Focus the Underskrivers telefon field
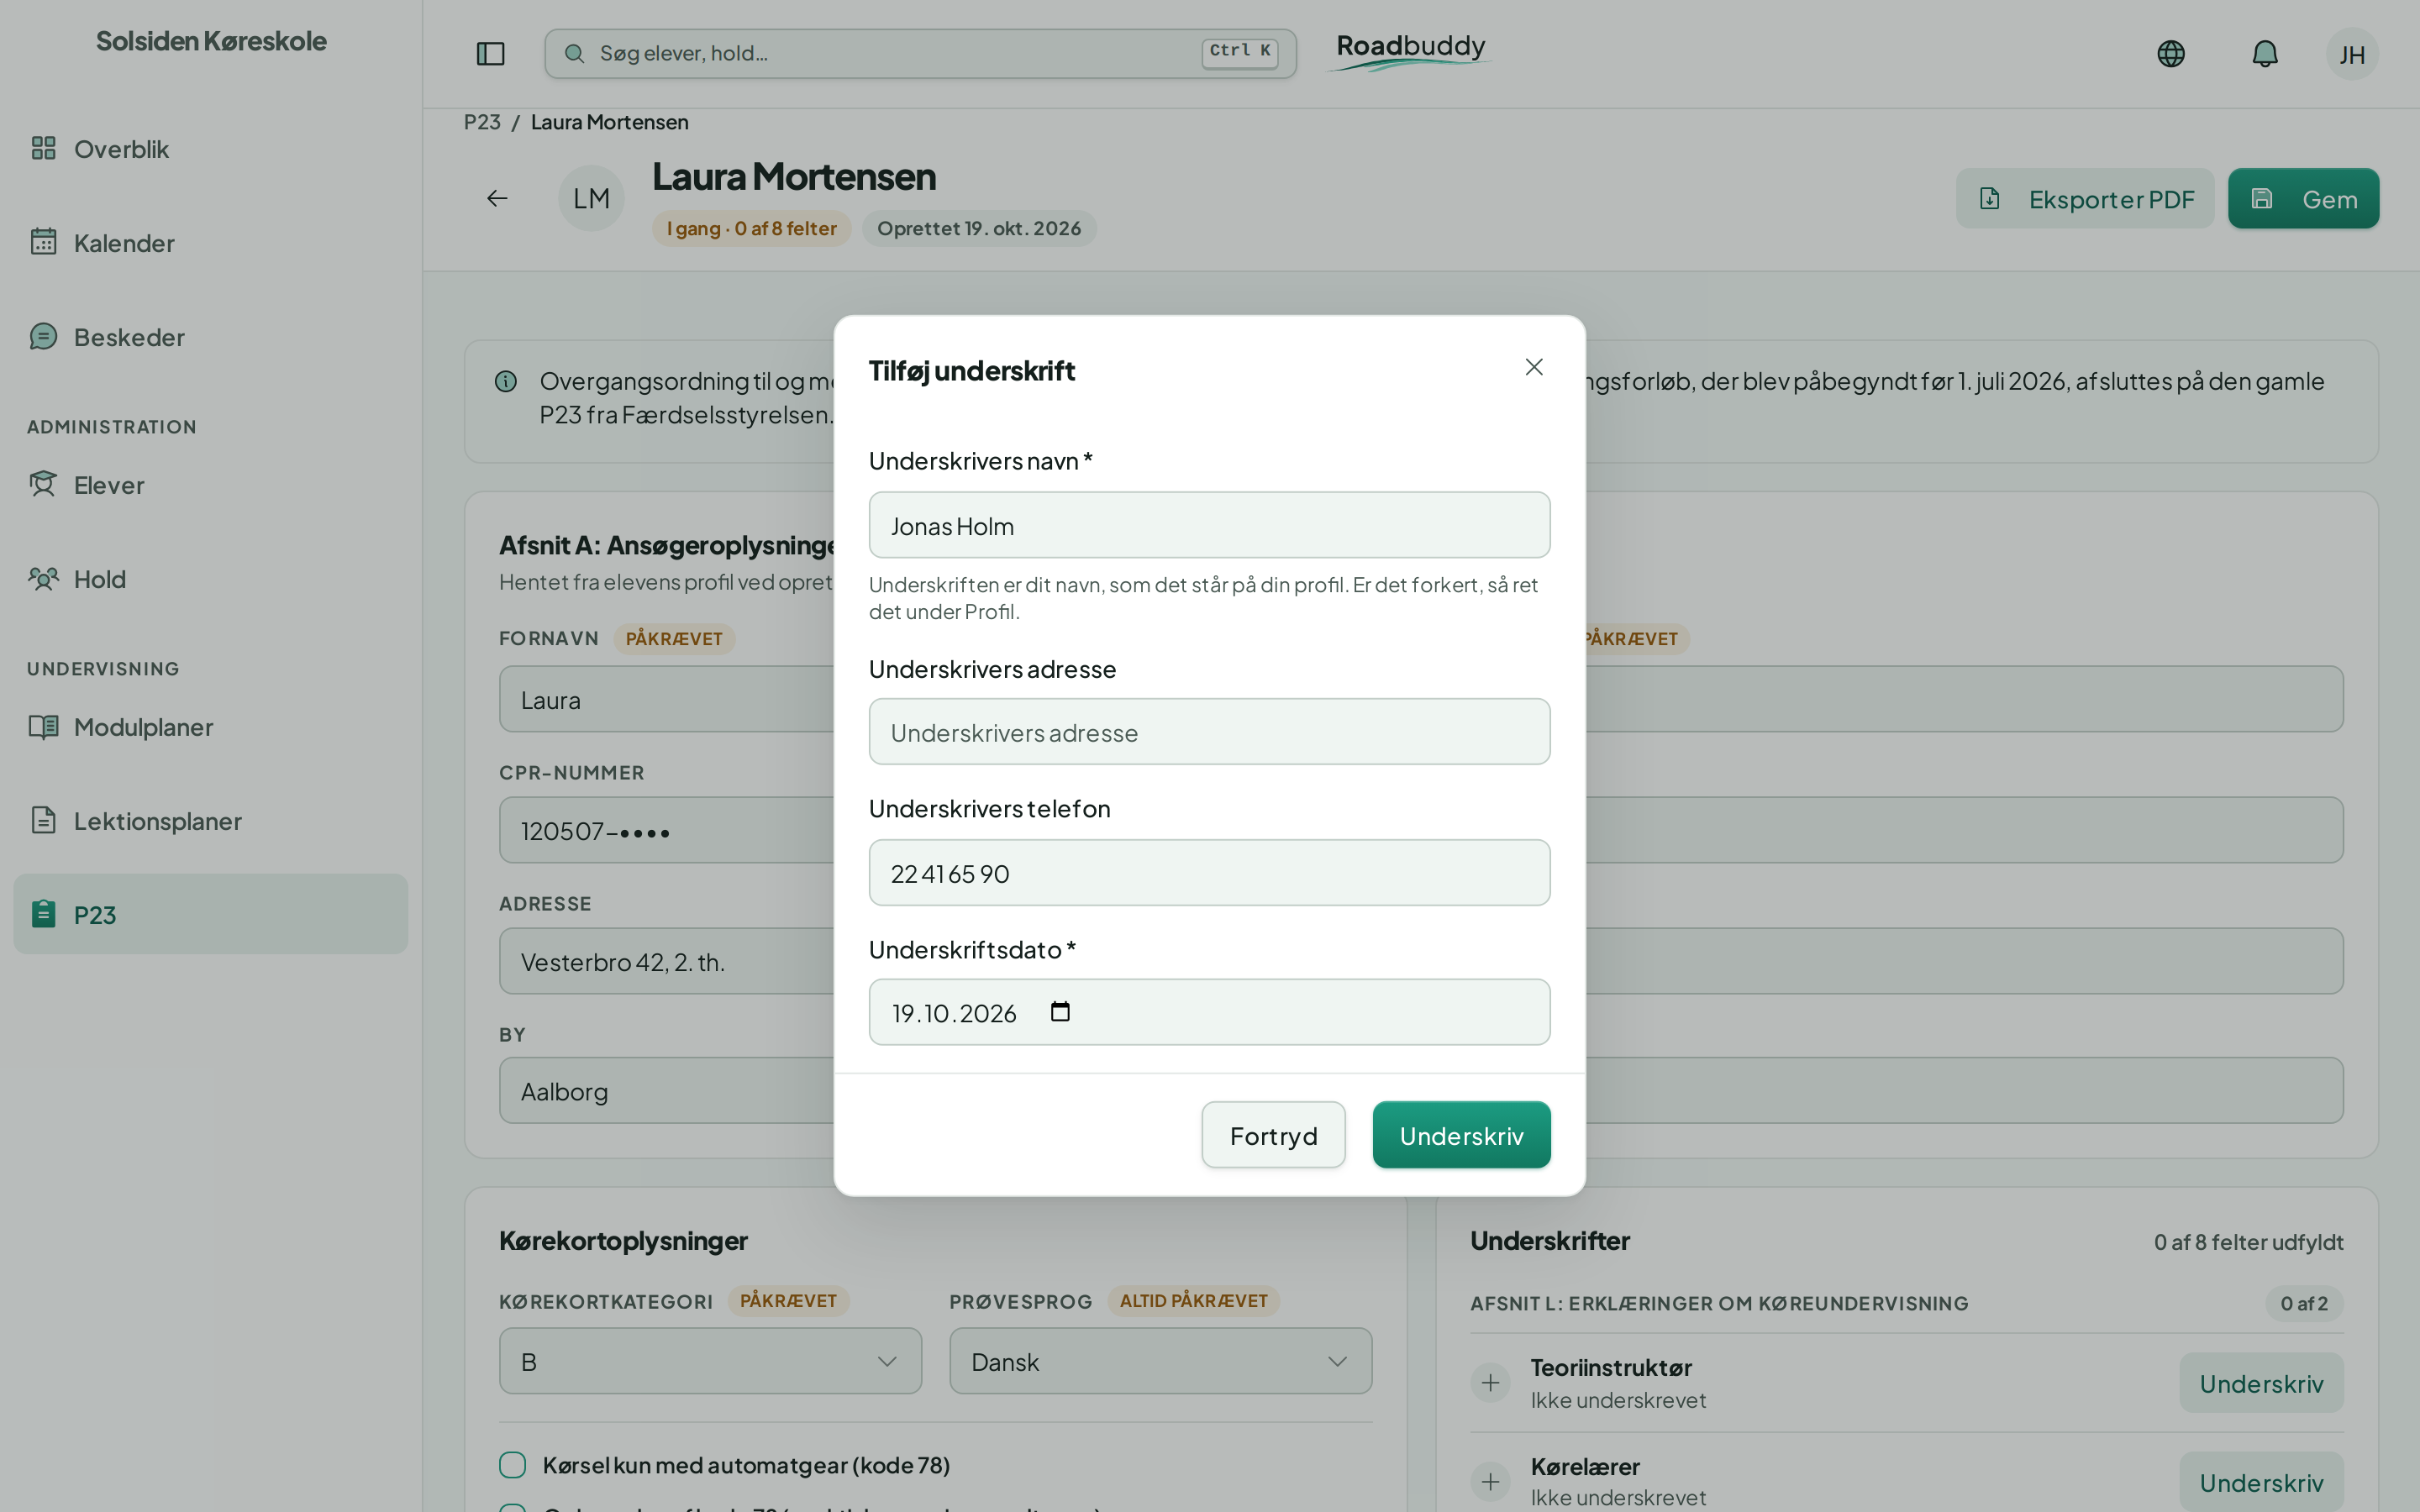2420x1512 pixels. click(x=1209, y=873)
